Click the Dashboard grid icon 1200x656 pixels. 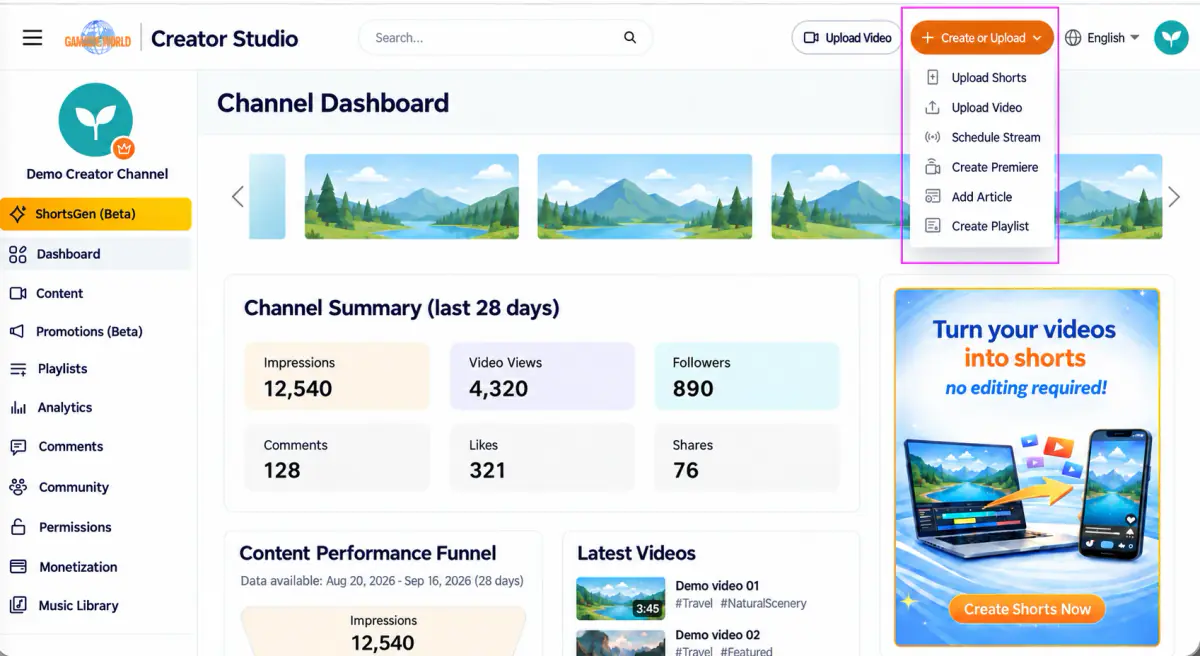coord(18,254)
